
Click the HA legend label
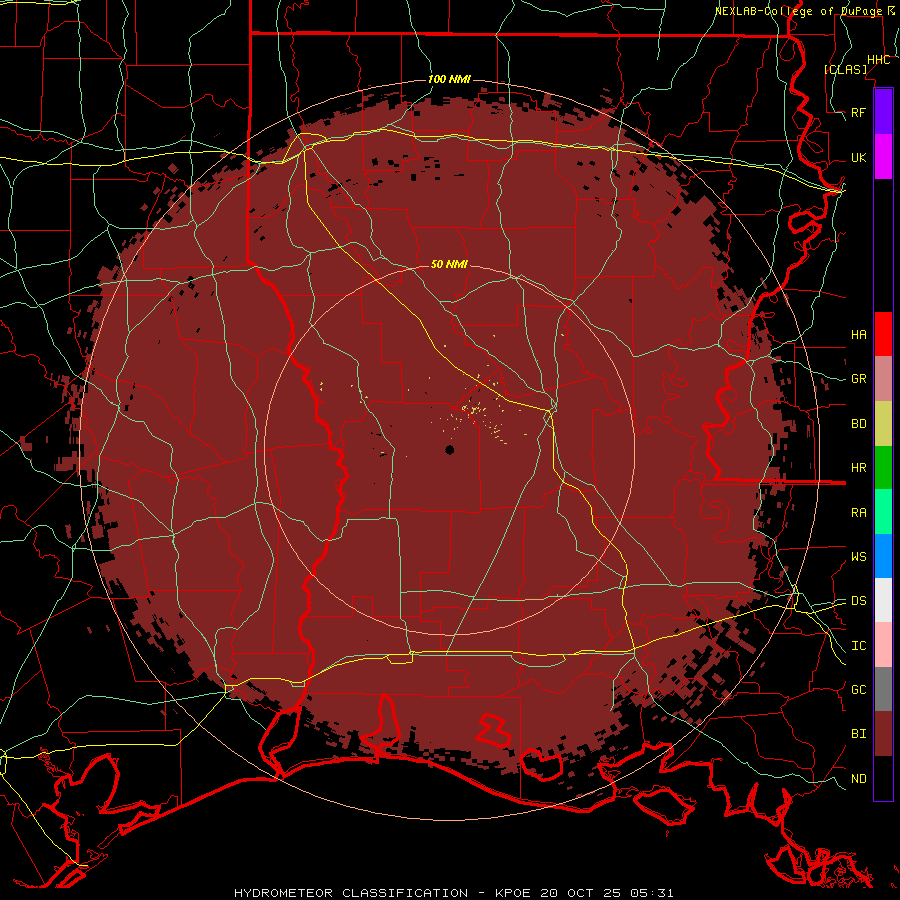tap(859, 334)
